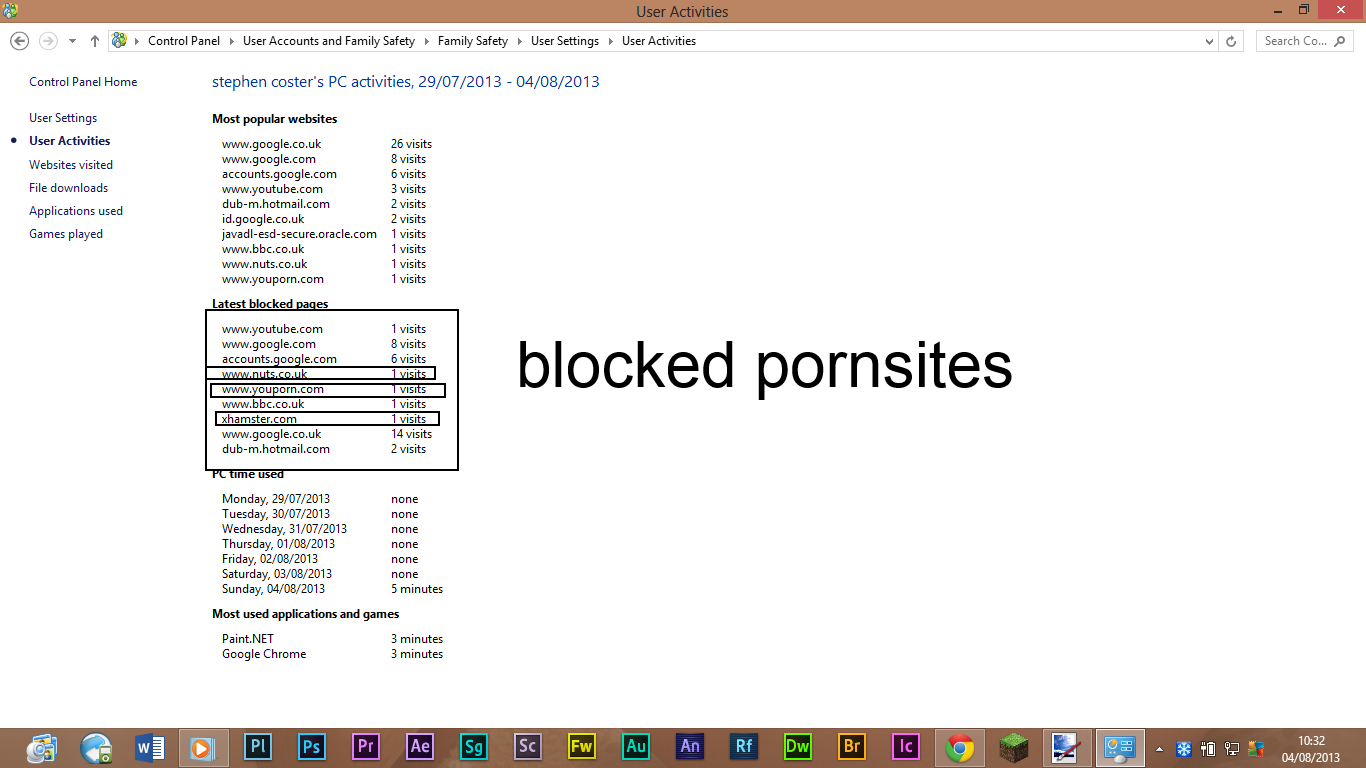Screen dimensions: 1366x768
Task: Click the PC activities date range heading
Action: point(406,82)
